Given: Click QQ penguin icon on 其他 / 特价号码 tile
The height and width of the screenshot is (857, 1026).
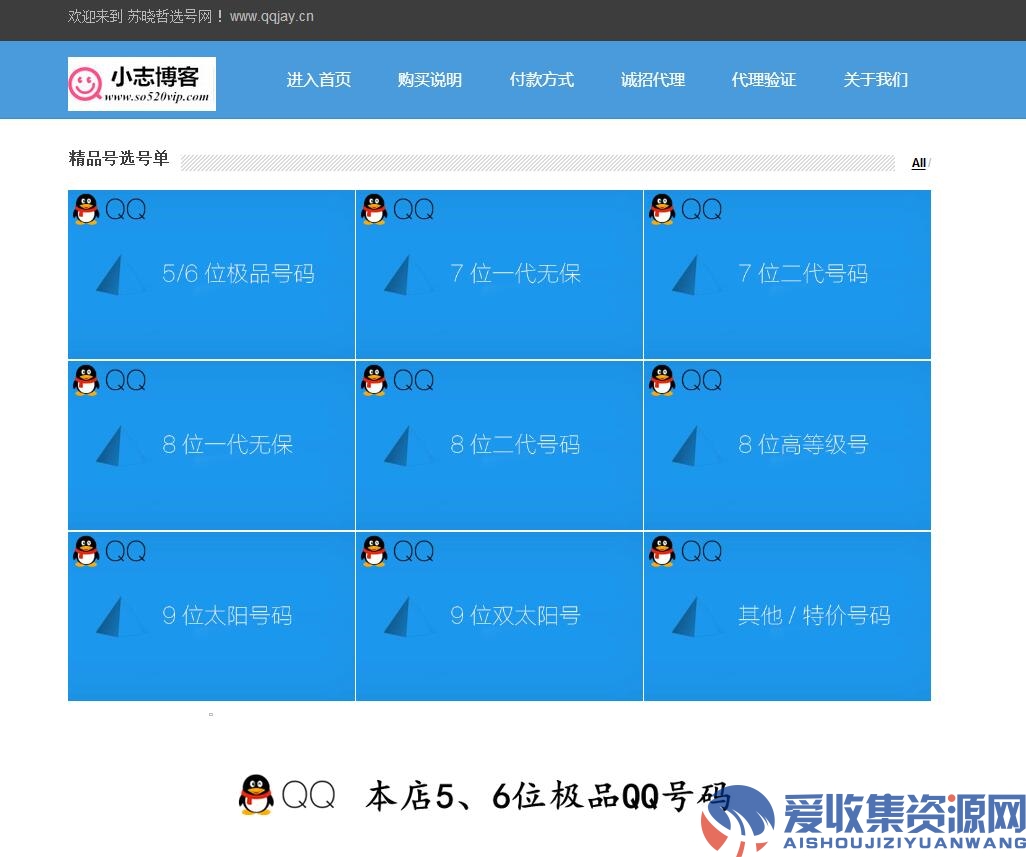Looking at the screenshot, I should (x=662, y=551).
